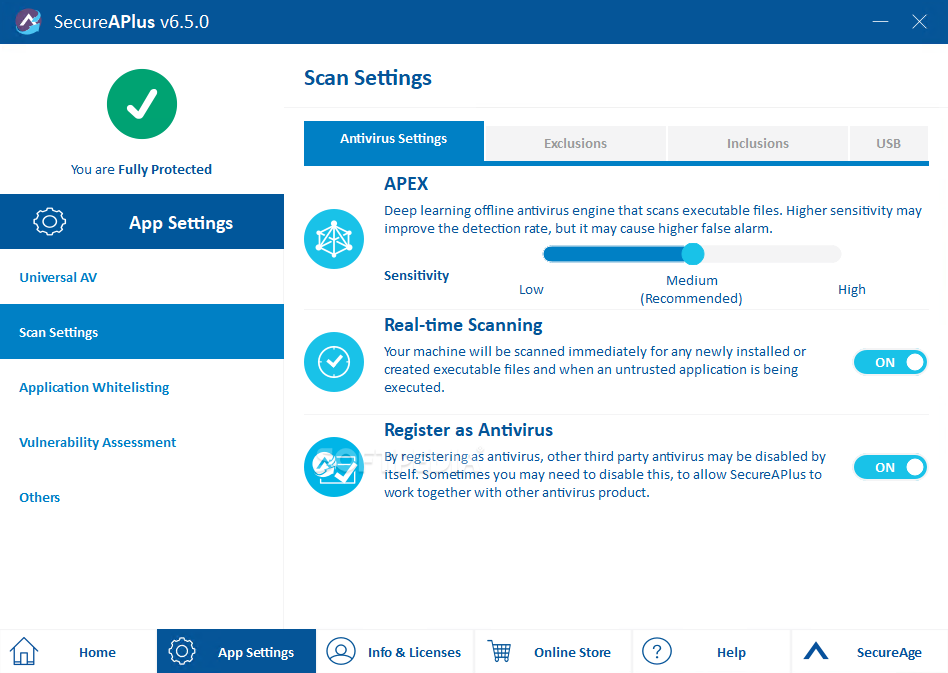Select Universal AV in the sidebar
The image size is (948, 673).
click(x=142, y=277)
